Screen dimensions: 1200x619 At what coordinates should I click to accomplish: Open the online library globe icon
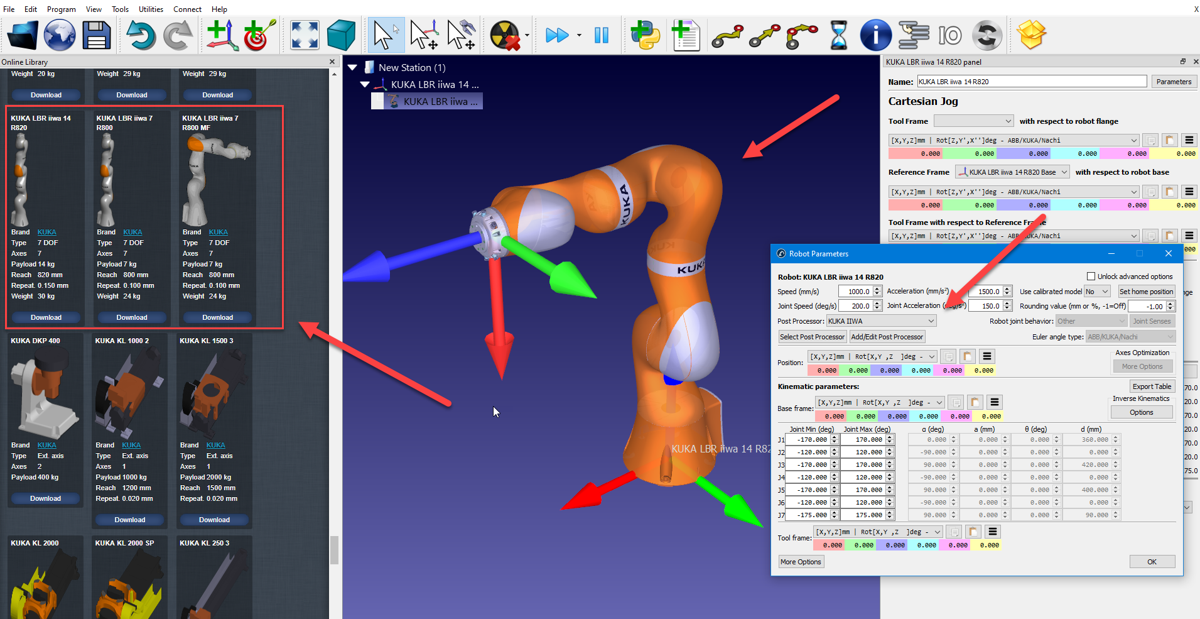[x=59, y=36]
